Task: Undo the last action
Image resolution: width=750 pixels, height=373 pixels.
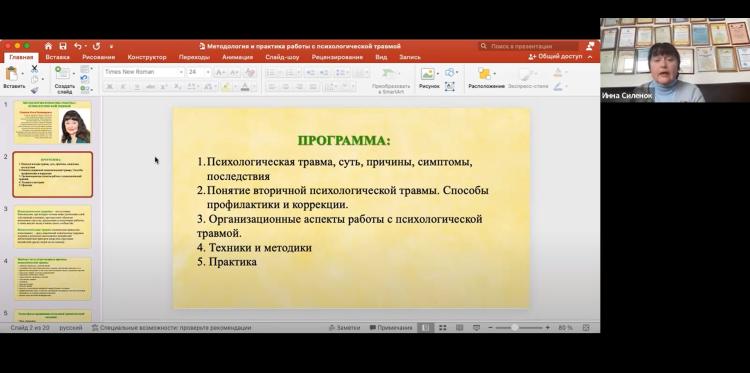Action: tap(77, 46)
